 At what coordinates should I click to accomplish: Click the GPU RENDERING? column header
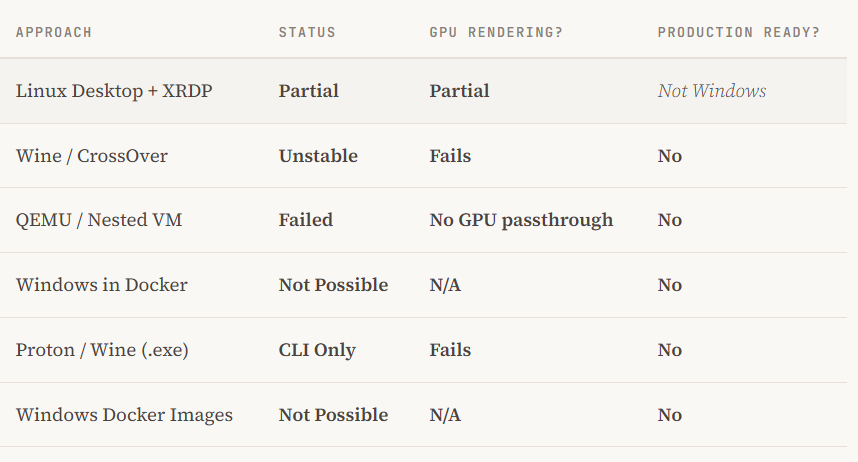tap(496, 32)
